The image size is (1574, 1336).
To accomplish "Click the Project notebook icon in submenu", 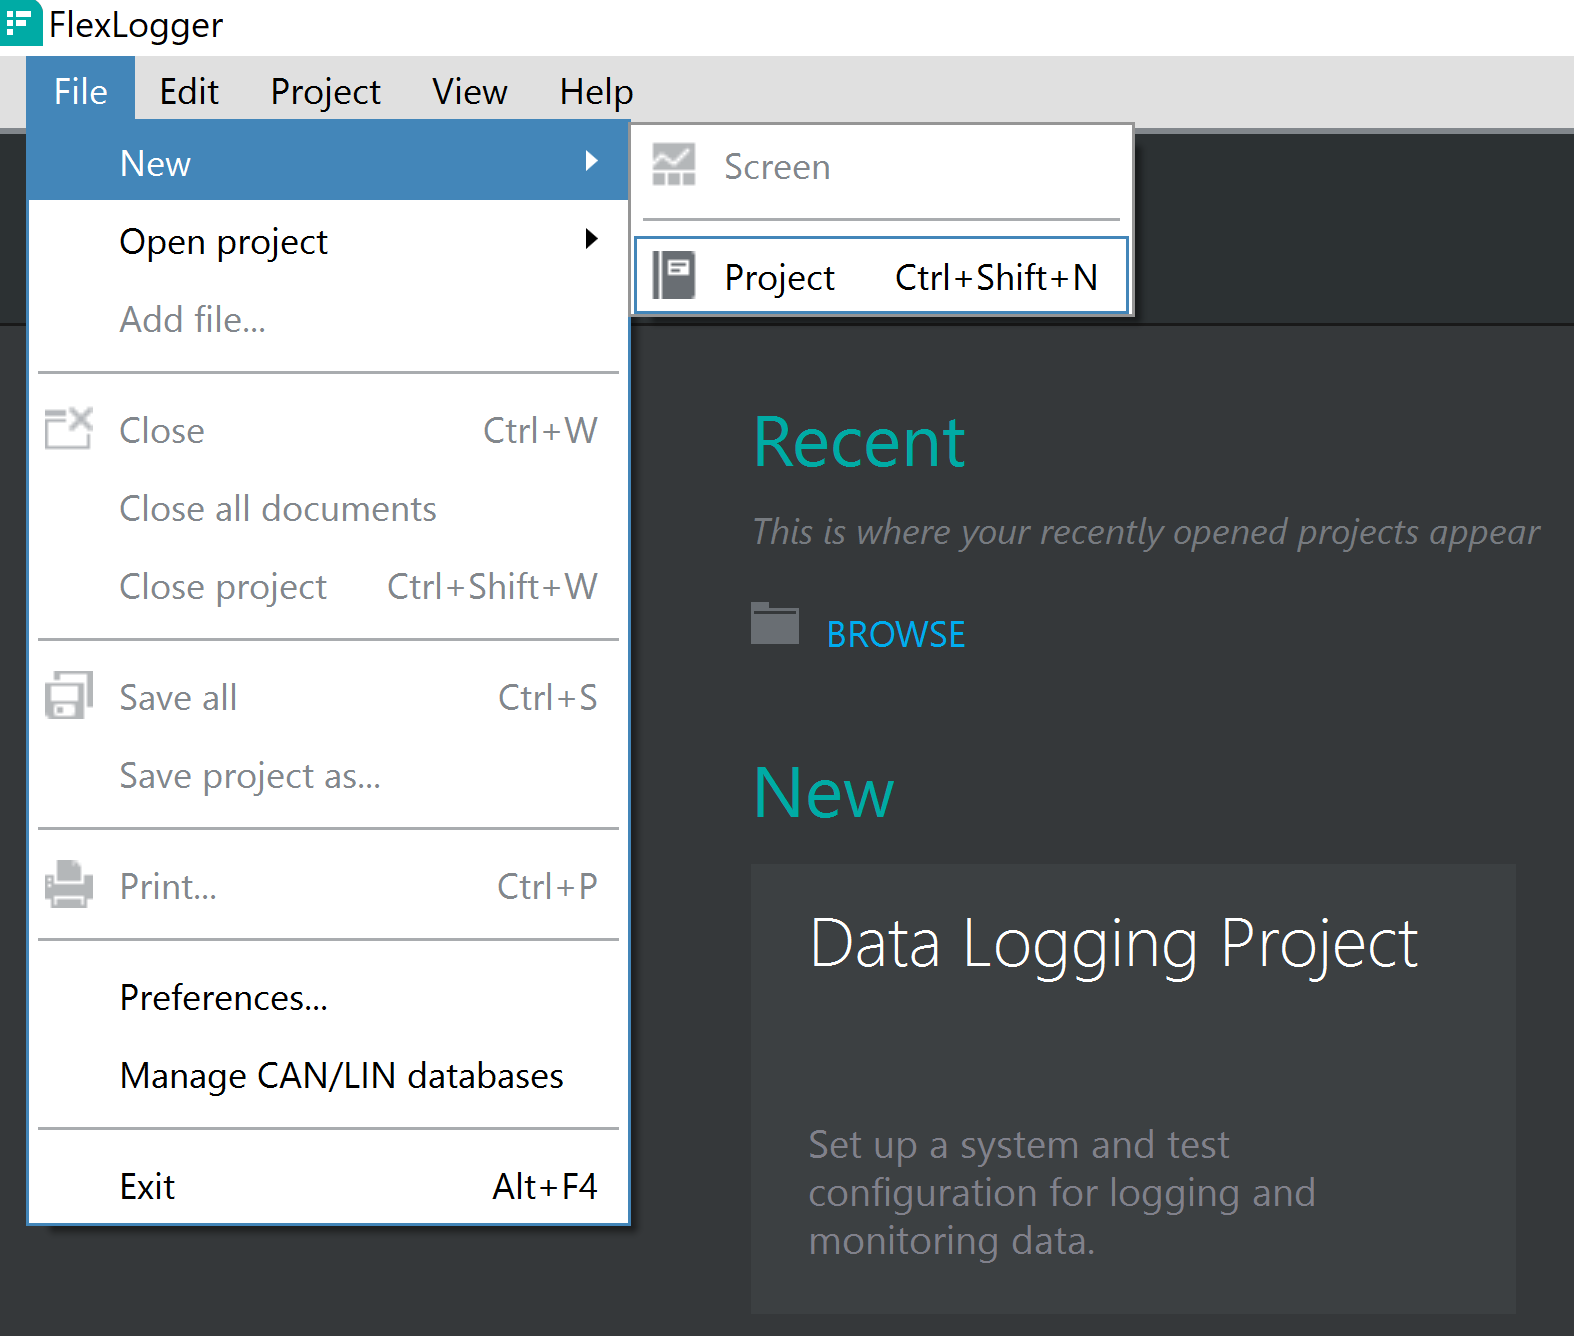I will 673,275.
